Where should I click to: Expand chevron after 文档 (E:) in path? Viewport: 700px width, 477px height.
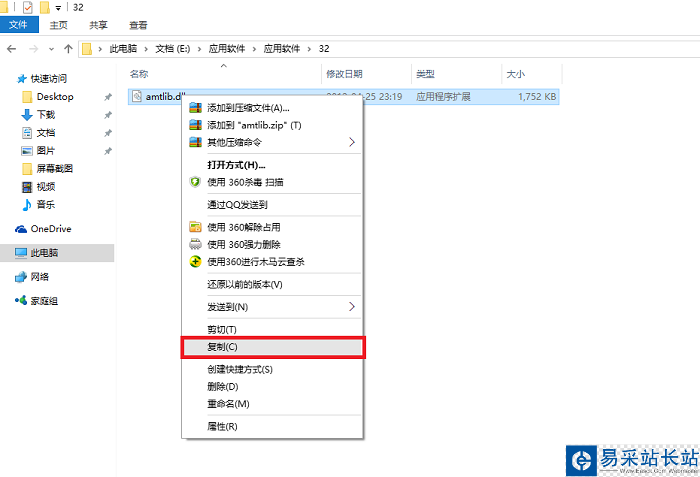pos(199,49)
